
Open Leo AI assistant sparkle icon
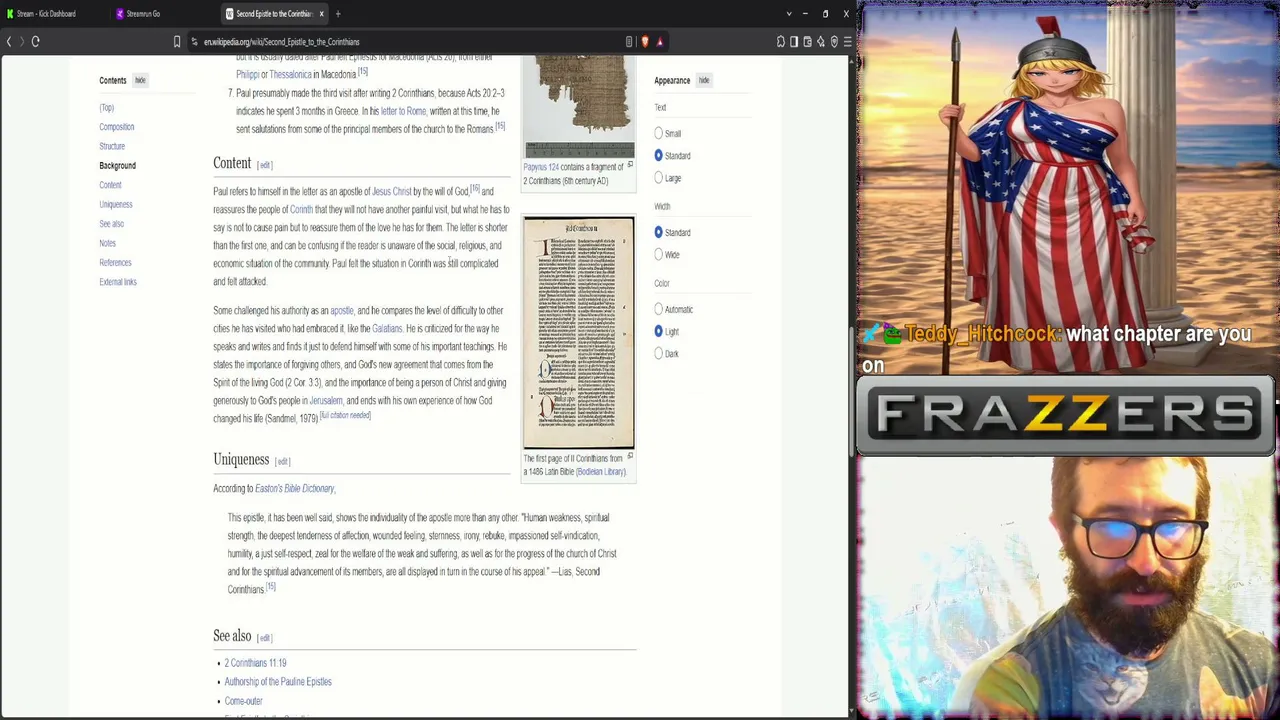click(821, 41)
